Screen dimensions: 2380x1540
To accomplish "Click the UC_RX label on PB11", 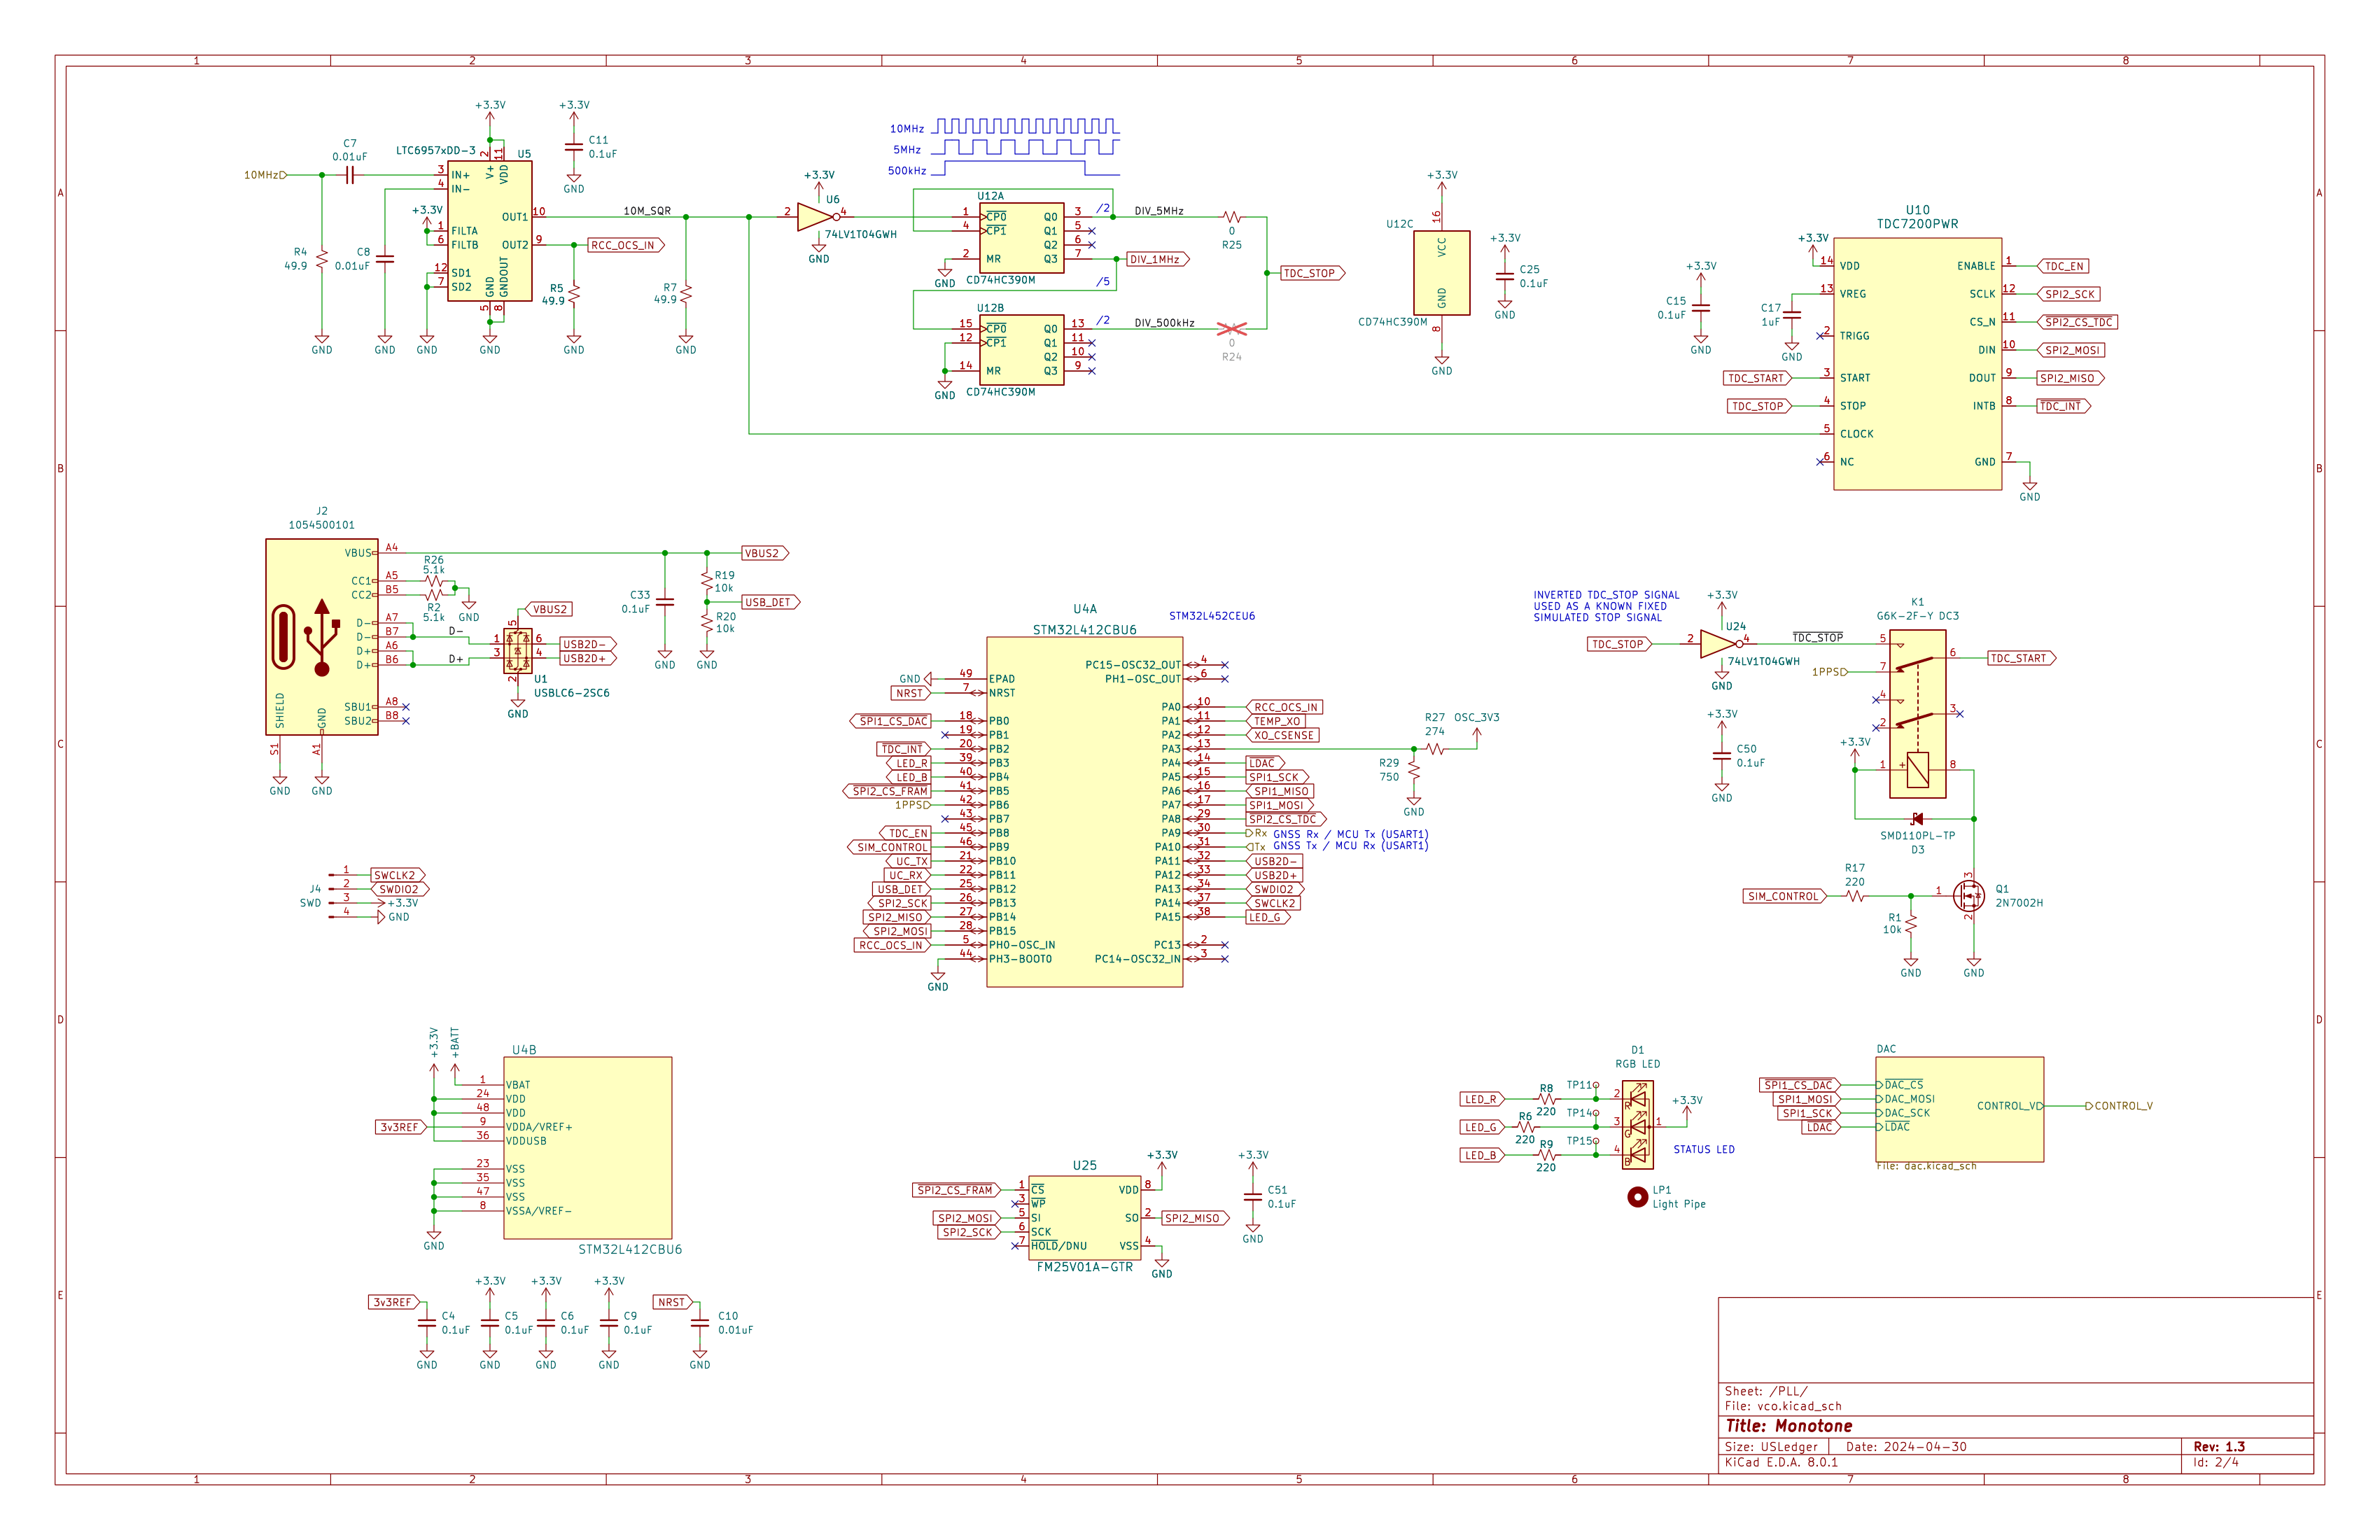I will (x=907, y=875).
